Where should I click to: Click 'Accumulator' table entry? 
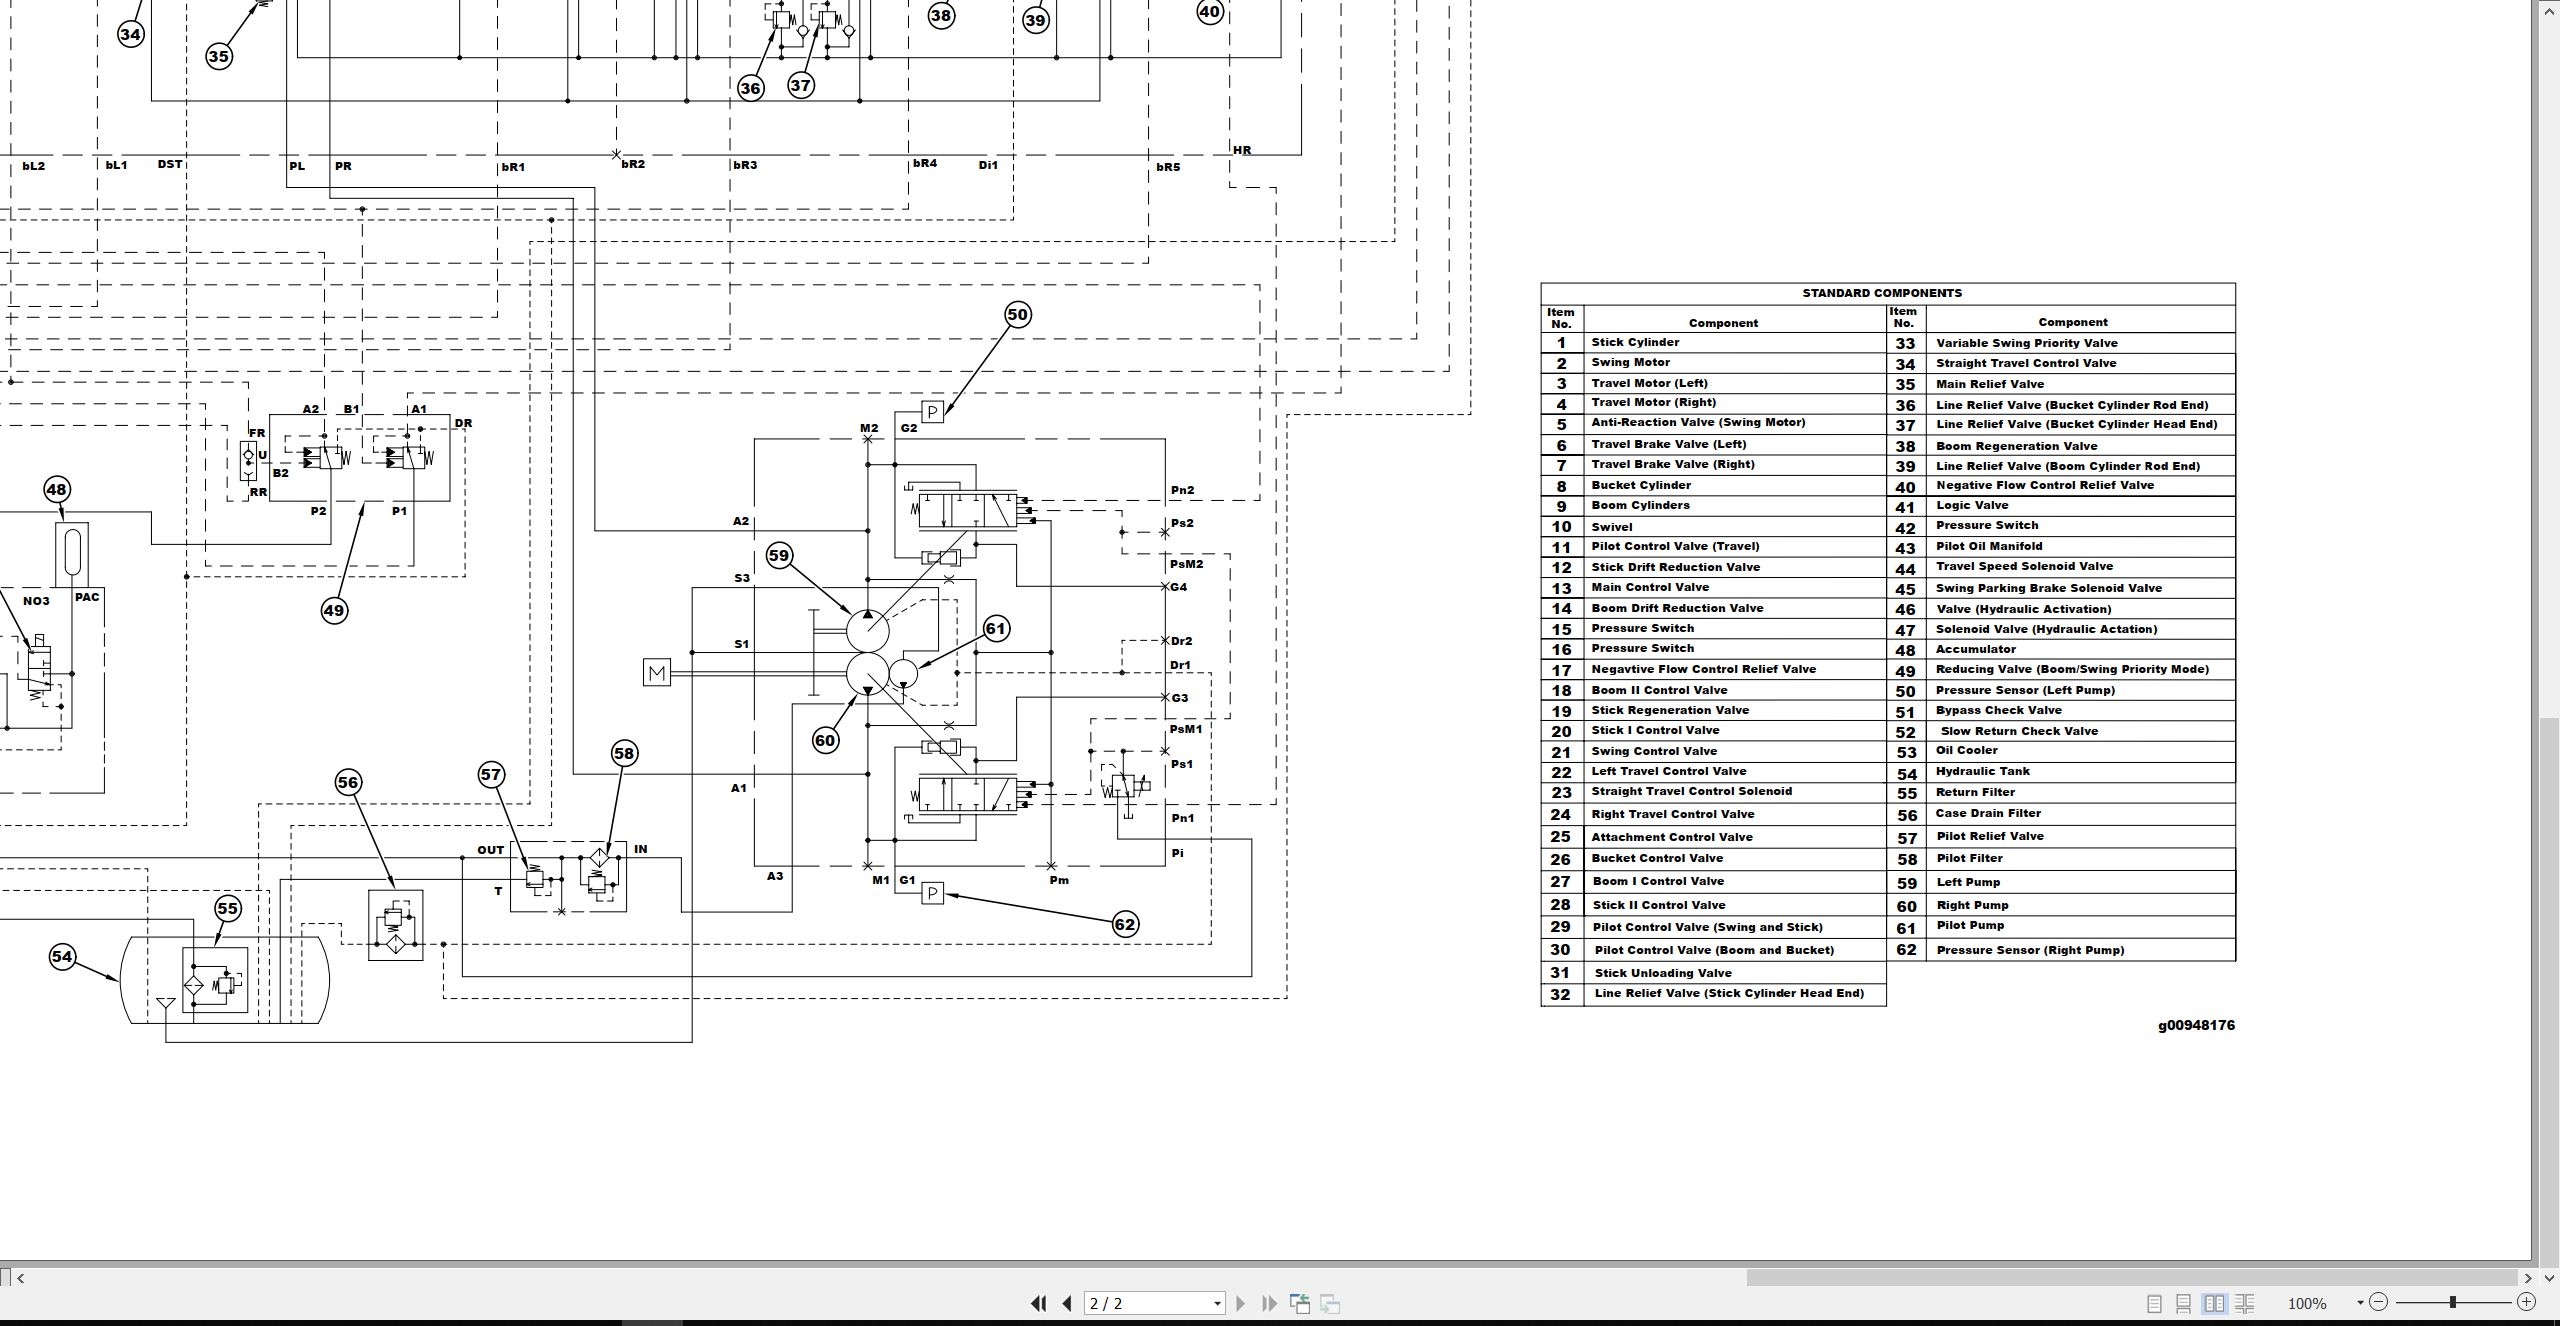(1976, 649)
